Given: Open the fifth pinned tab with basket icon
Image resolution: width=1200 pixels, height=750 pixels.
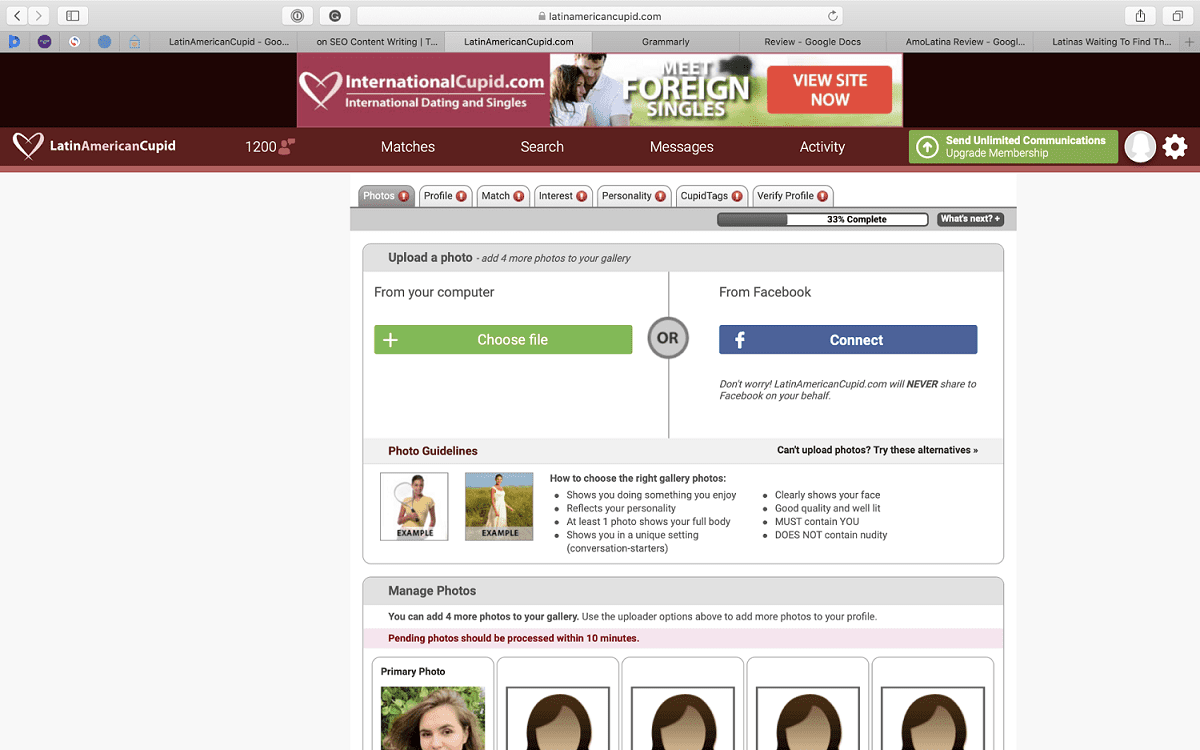Looking at the screenshot, I should tap(134, 42).
